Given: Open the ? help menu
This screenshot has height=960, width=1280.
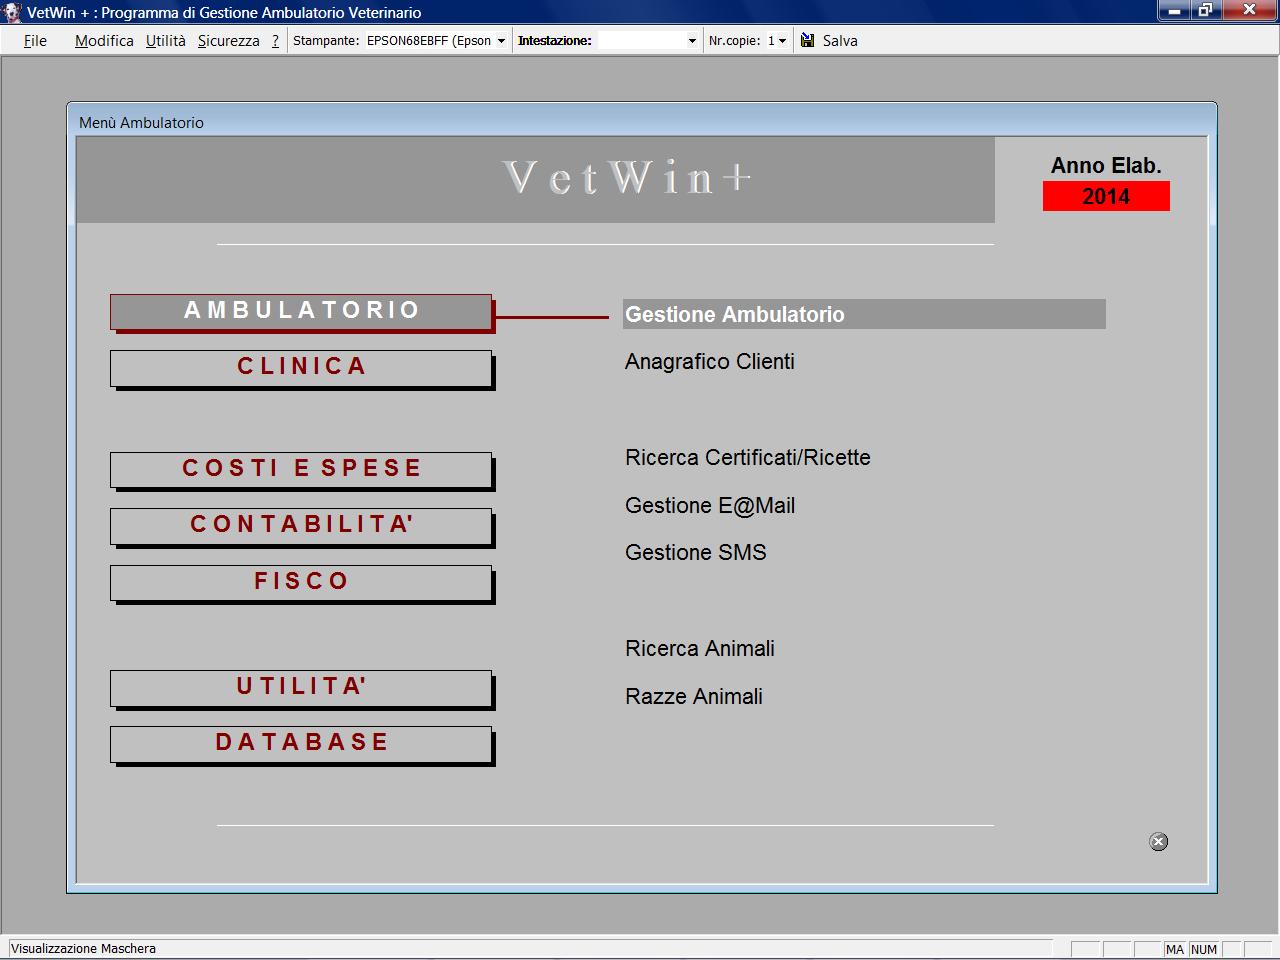Looking at the screenshot, I should coord(275,41).
